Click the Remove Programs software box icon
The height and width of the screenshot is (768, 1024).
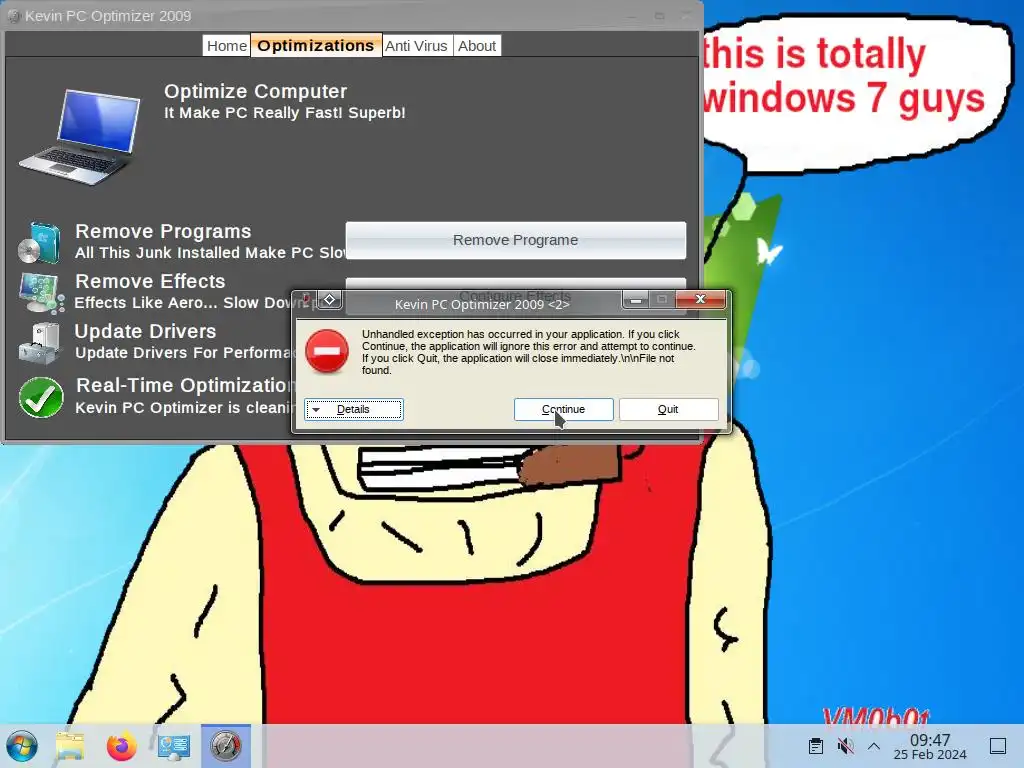(39, 242)
